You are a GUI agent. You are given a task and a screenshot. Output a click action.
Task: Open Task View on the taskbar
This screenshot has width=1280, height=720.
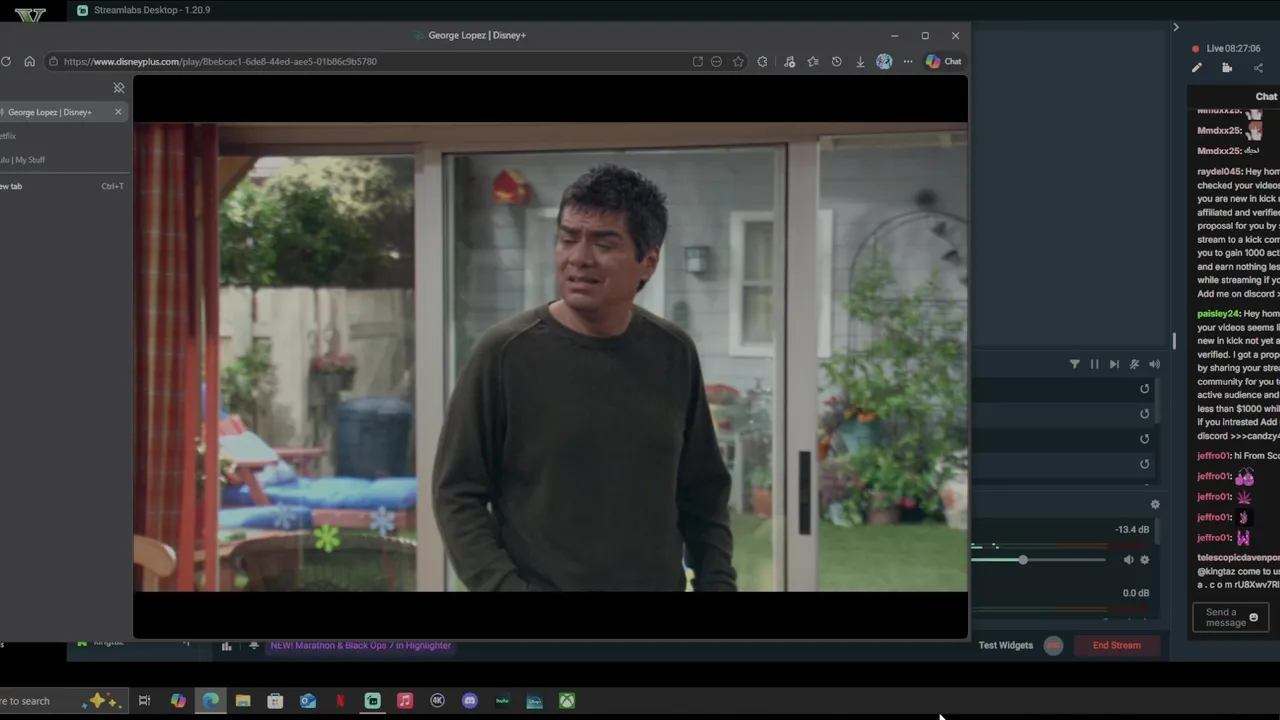144,701
